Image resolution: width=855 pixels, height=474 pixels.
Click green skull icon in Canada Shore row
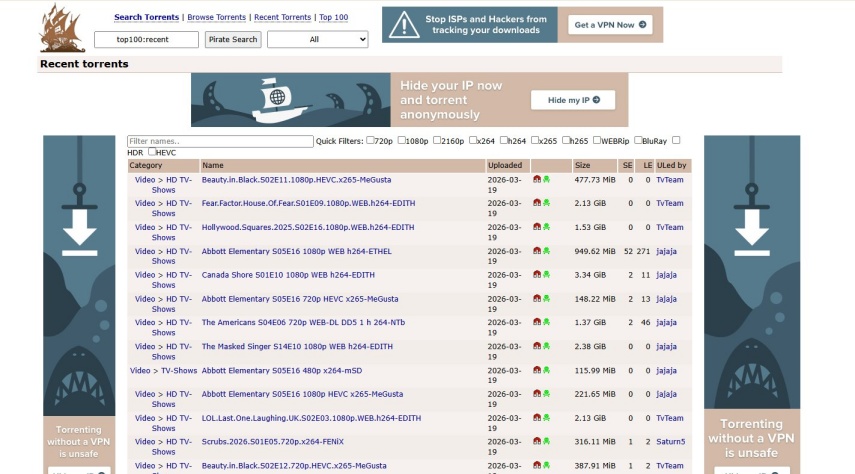pos(546,274)
